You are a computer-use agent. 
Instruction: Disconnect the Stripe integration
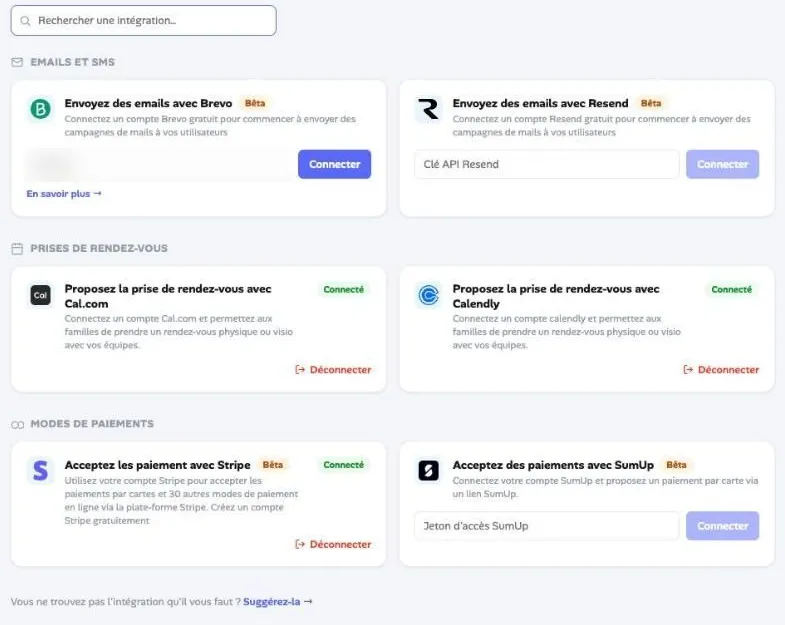click(x=333, y=544)
